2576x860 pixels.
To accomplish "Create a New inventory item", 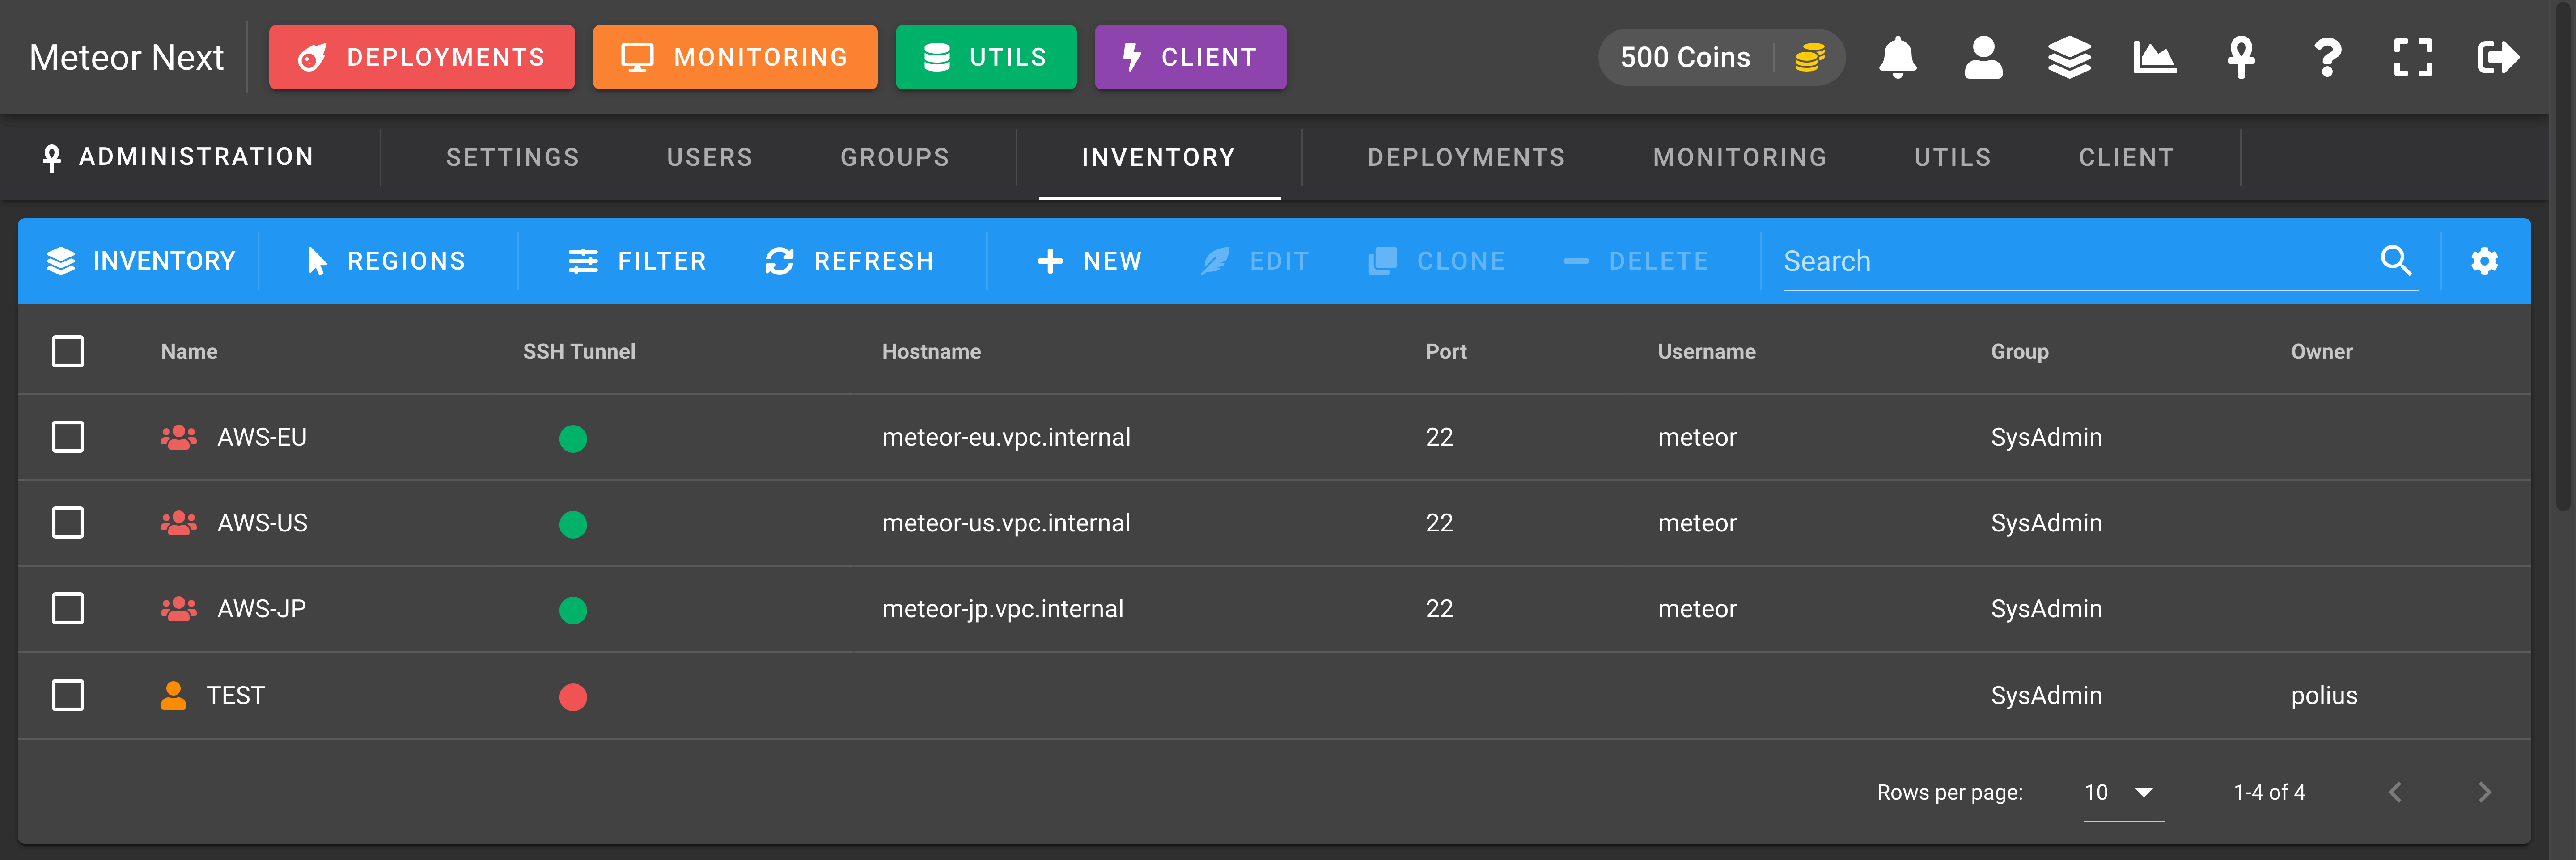I will pos(1089,261).
